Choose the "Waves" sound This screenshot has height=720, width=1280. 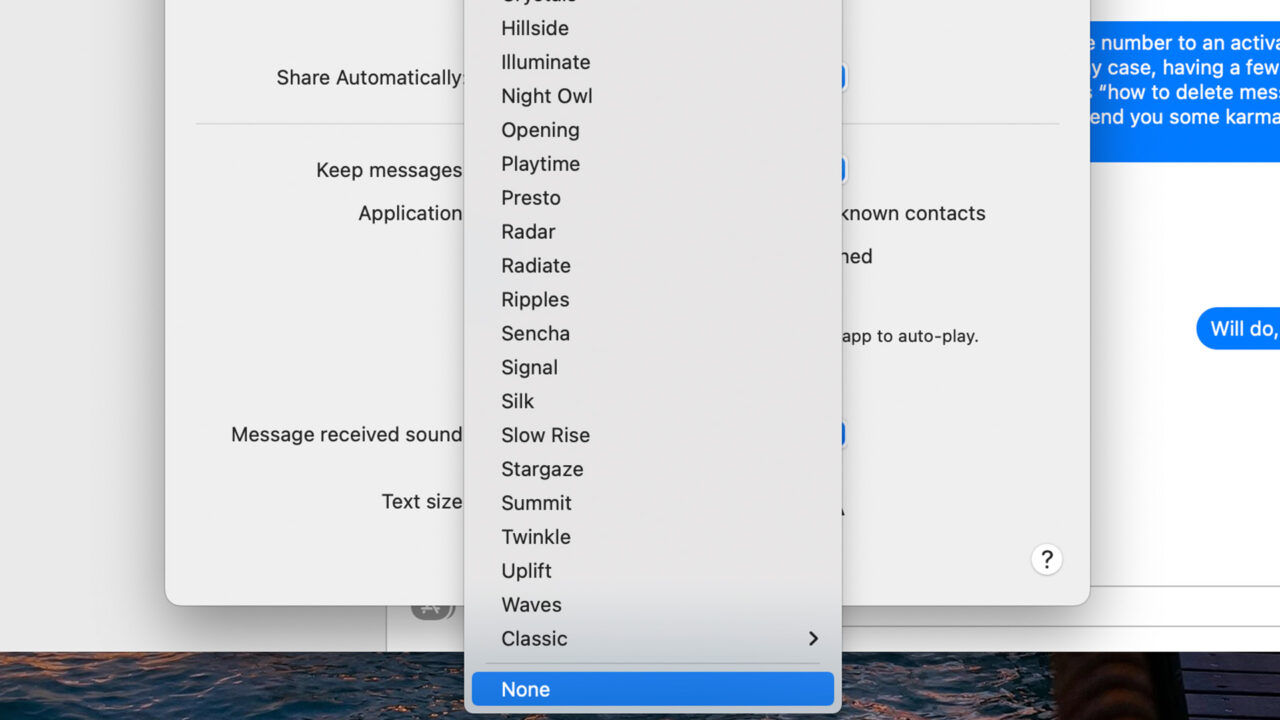(531, 604)
